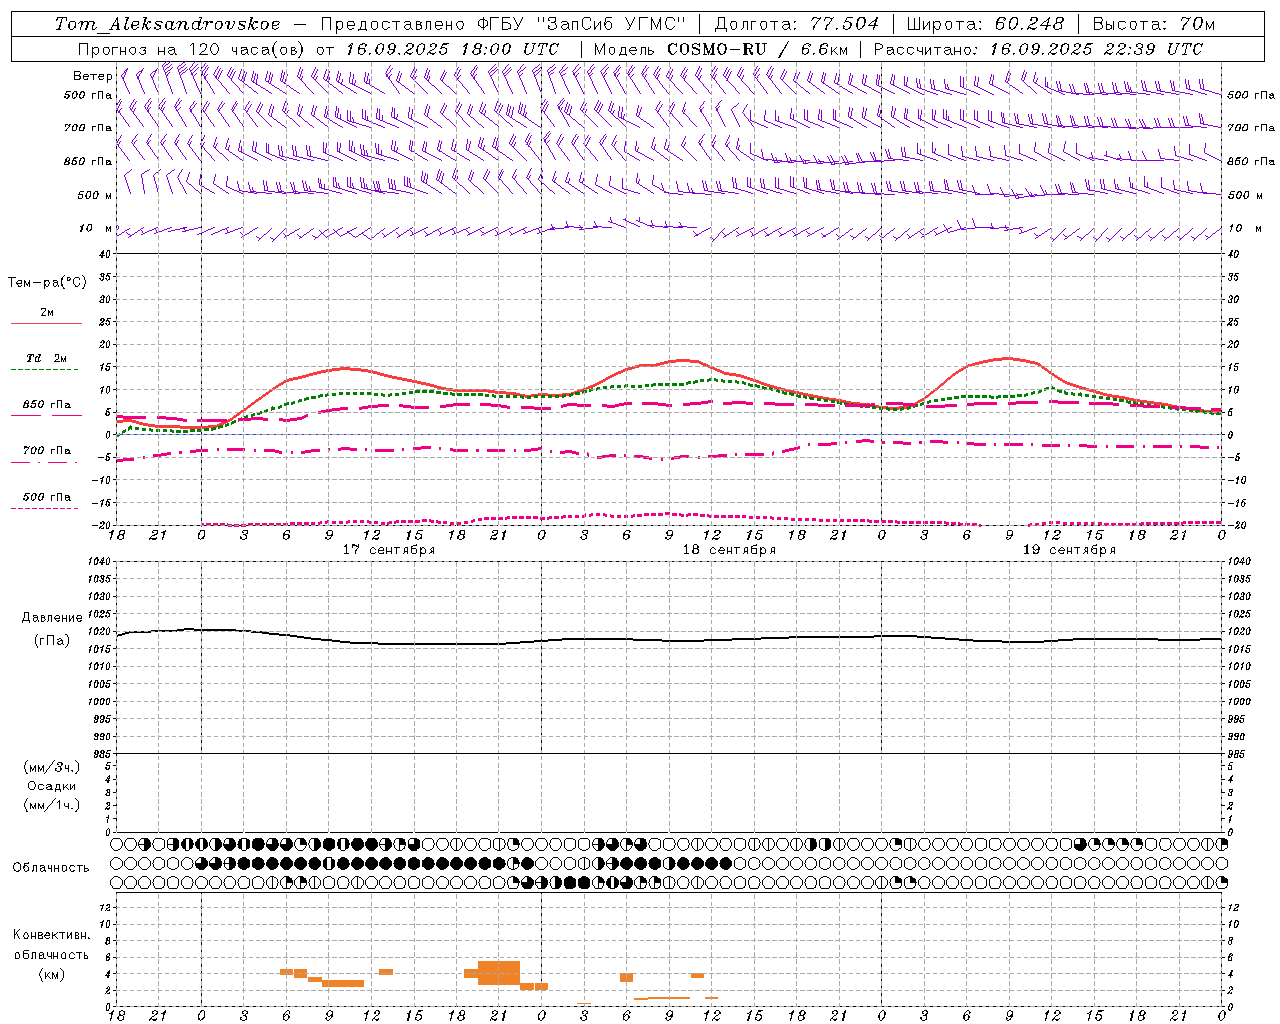Click the Тем-ра(°C) temperature legend title
The height and width of the screenshot is (1024, 1280).
[x=47, y=283]
